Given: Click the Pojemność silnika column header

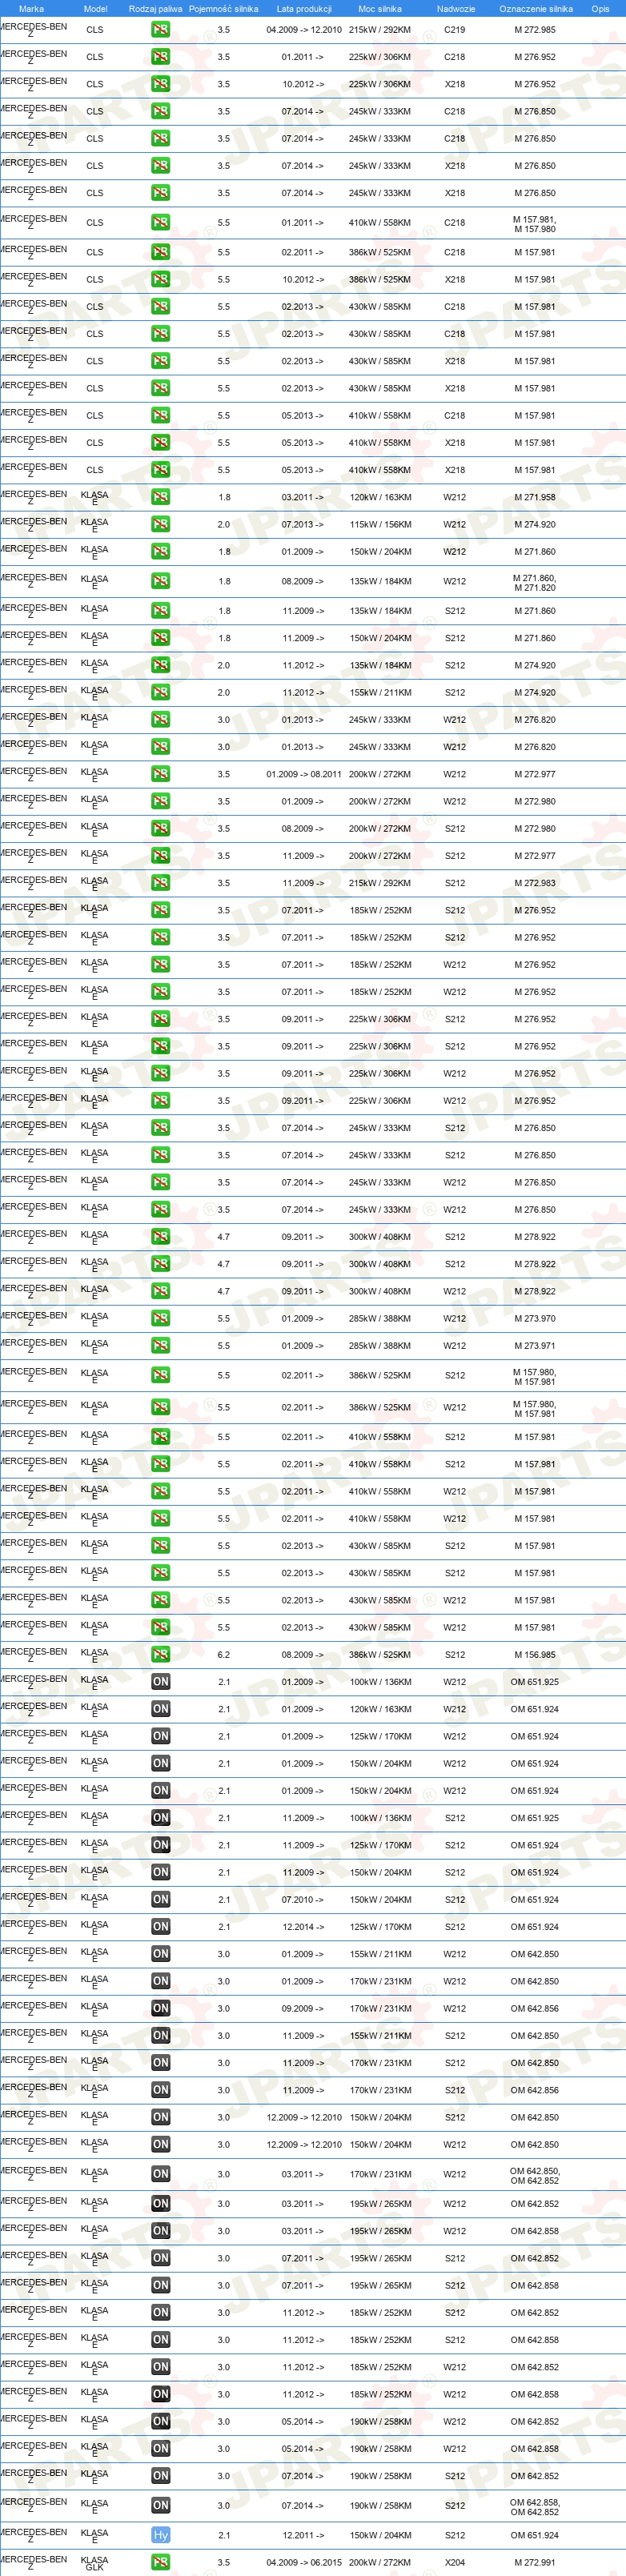Looking at the screenshot, I should (x=223, y=8).
